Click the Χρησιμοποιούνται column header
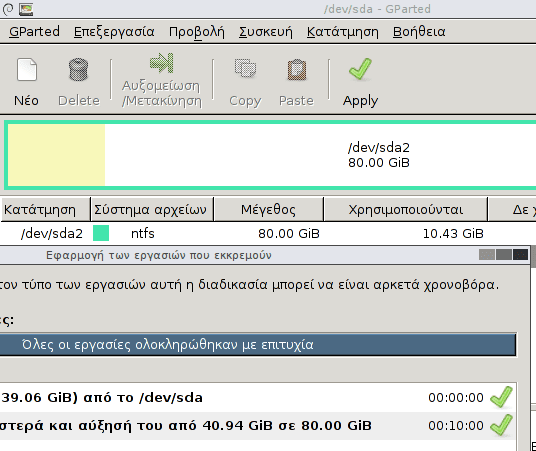536x451 pixels. click(x=405, y=209)
